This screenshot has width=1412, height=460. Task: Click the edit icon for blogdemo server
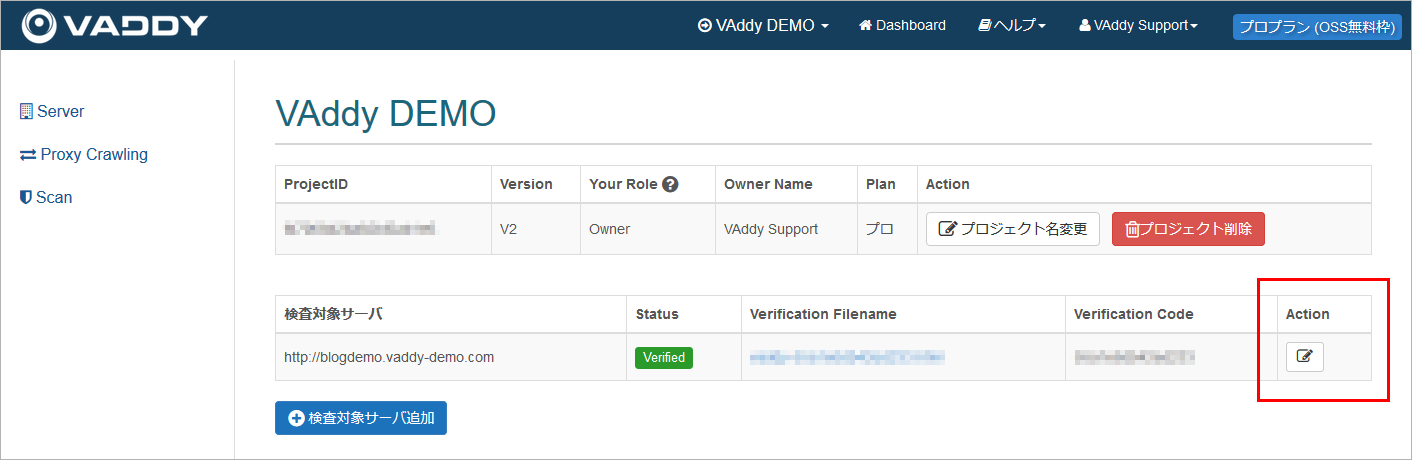(x=1304, y=356)
